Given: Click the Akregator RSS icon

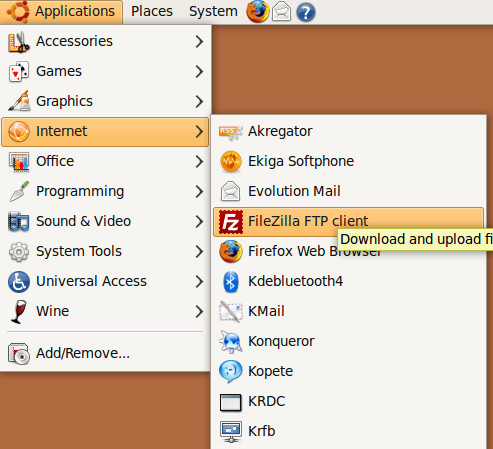Looking at the screenshot, I should pos(230,132).
